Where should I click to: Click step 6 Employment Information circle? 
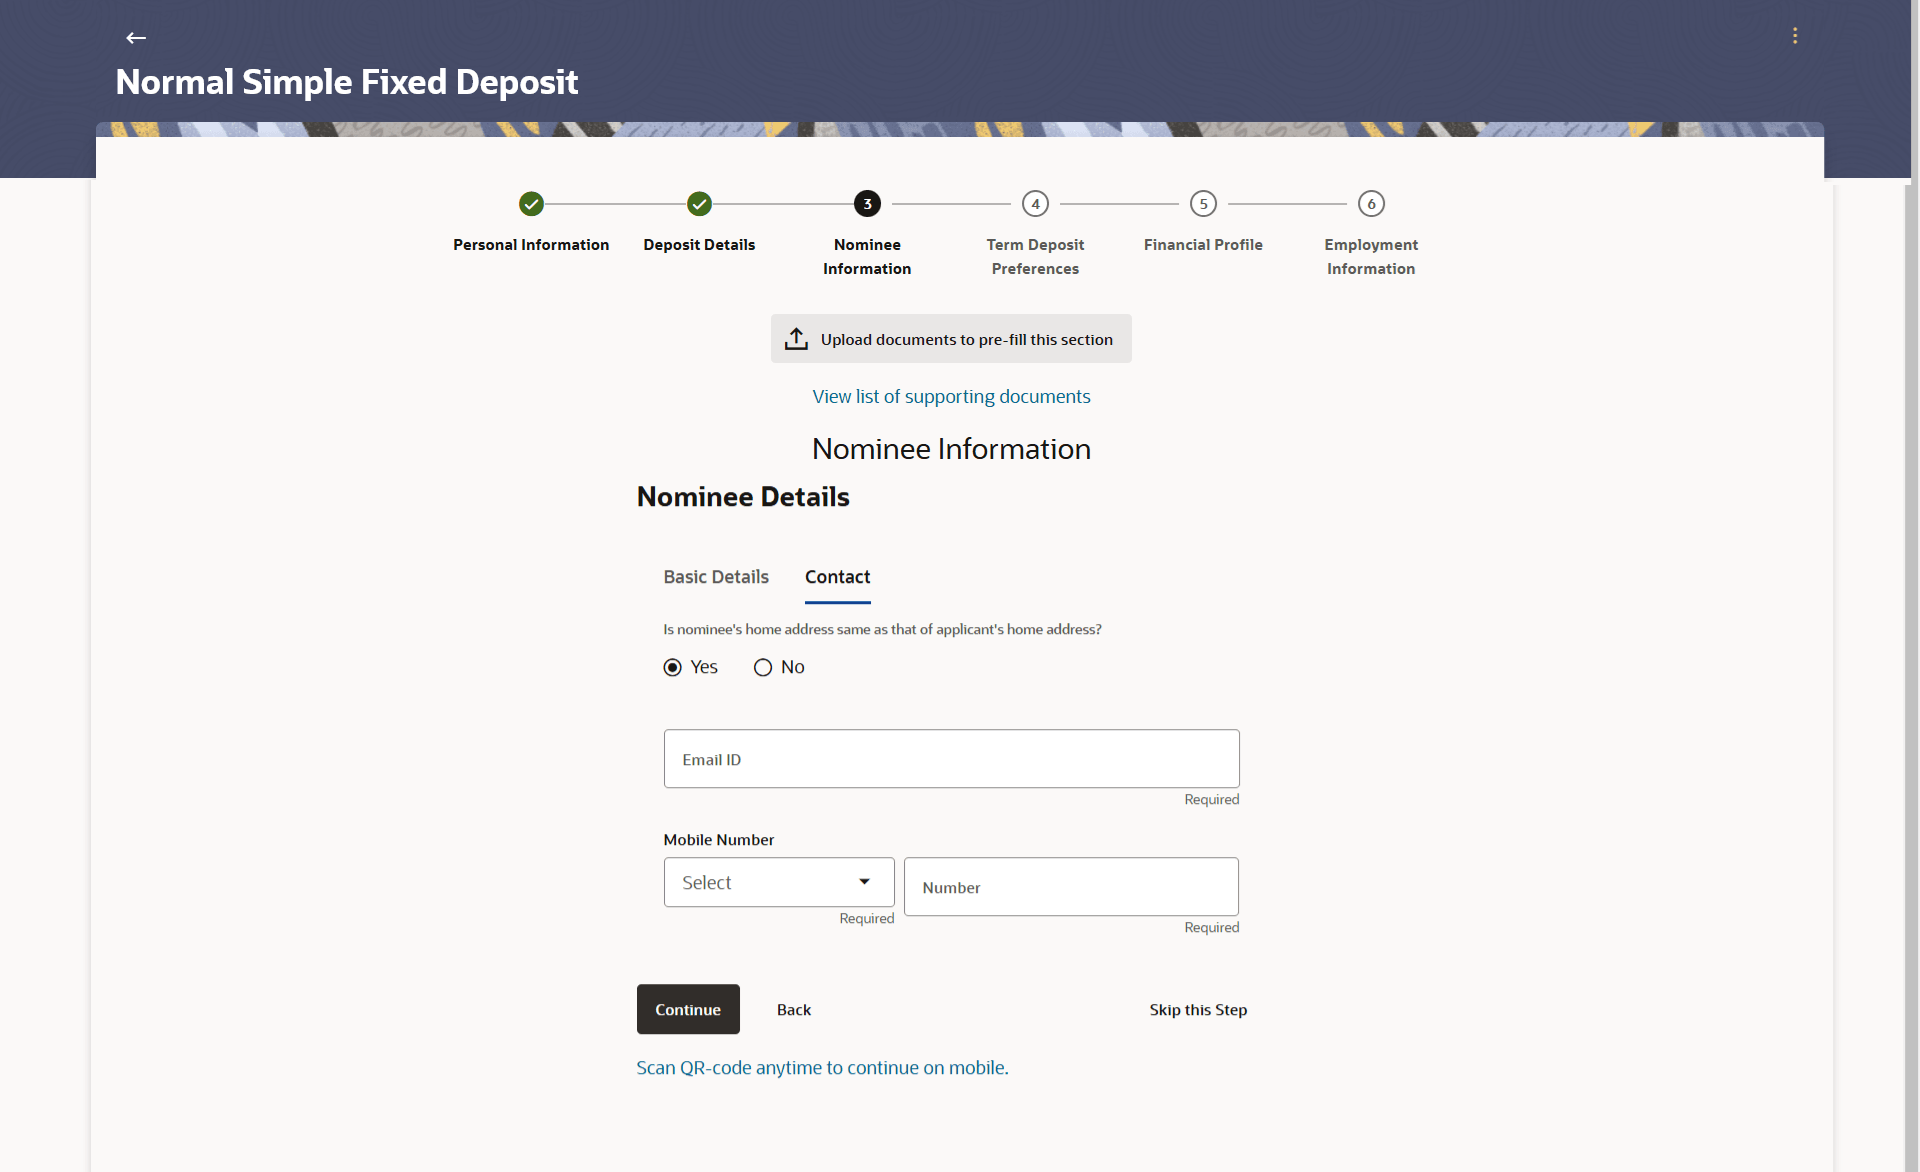[x=1371, y=204]
